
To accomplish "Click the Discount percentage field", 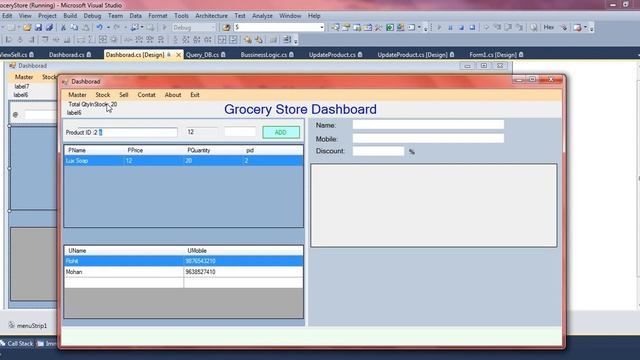I will 378,151.
